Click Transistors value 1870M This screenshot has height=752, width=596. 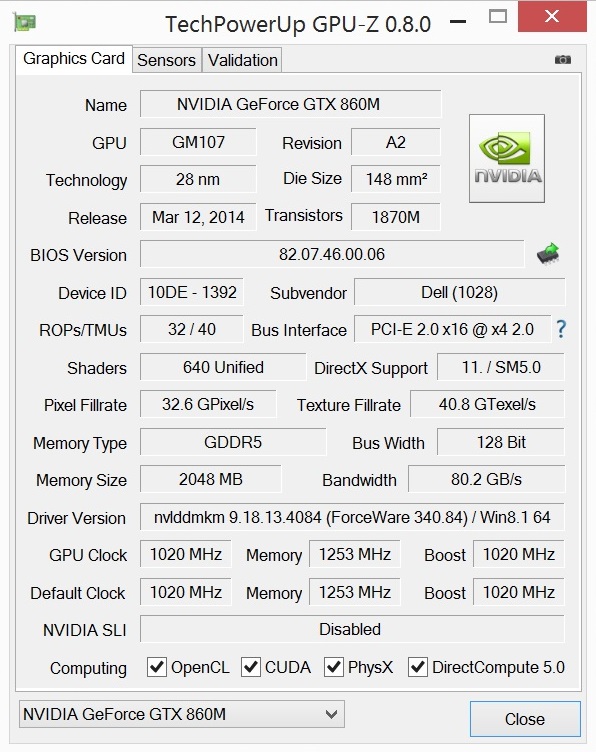(x=396, y=217)
